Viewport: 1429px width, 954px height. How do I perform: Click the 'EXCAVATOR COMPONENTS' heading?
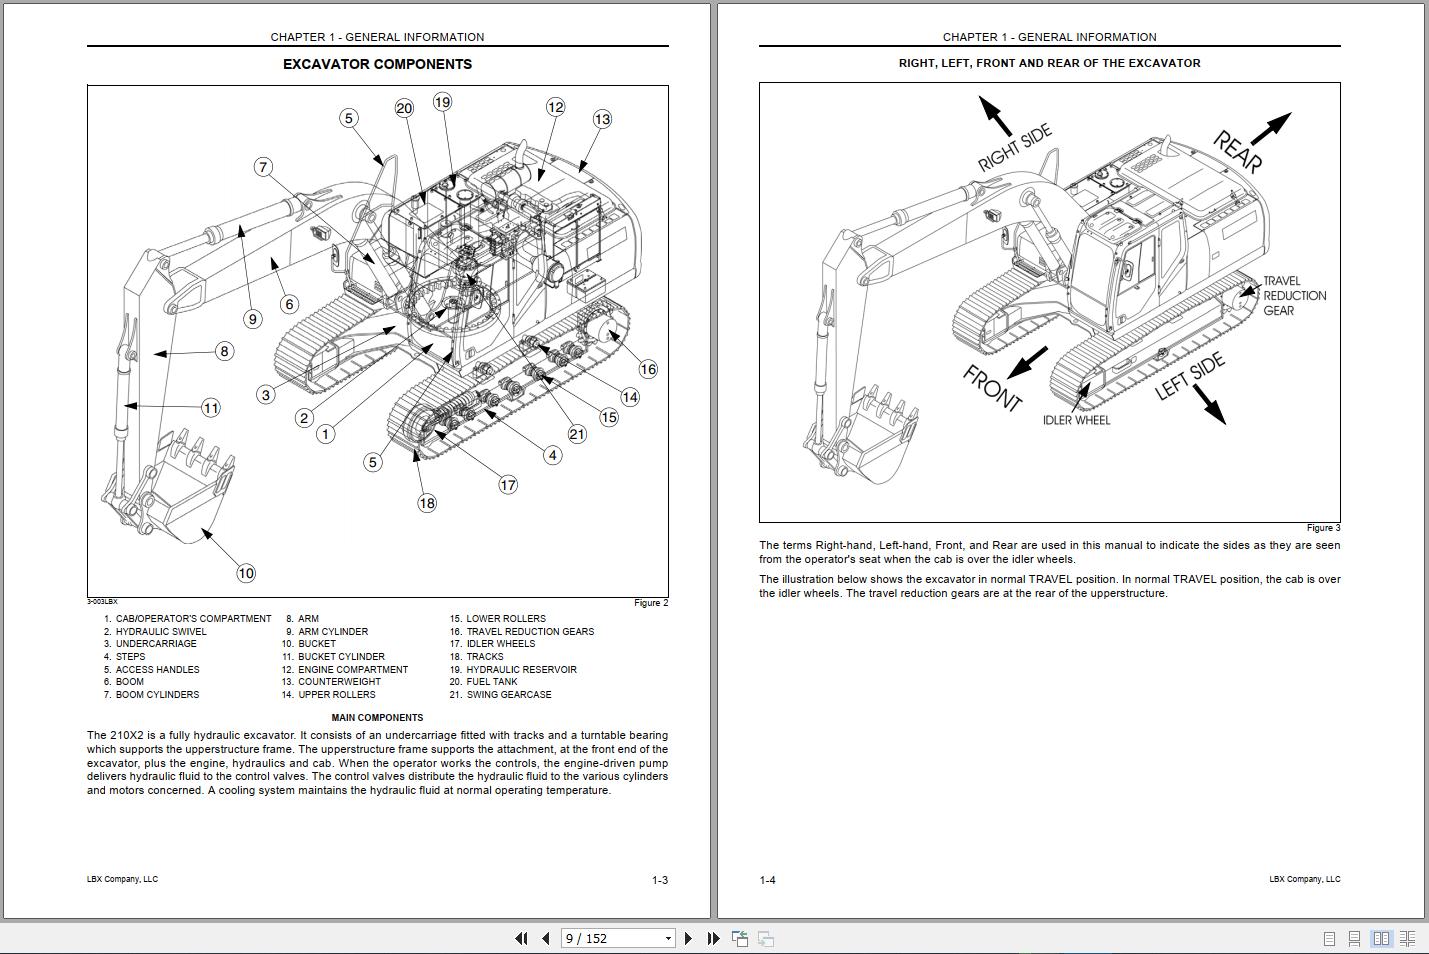click(377, 64)
